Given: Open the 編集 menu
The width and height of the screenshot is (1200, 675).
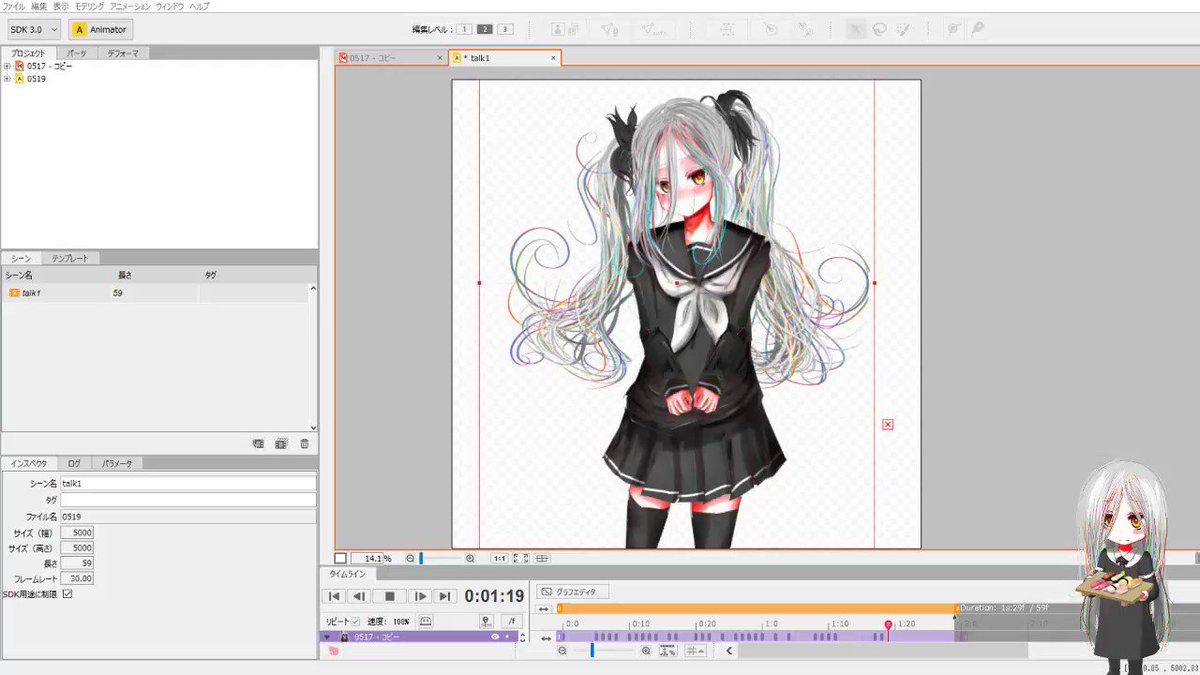Looking at the screenshot, I should click(x=39, y=6).
